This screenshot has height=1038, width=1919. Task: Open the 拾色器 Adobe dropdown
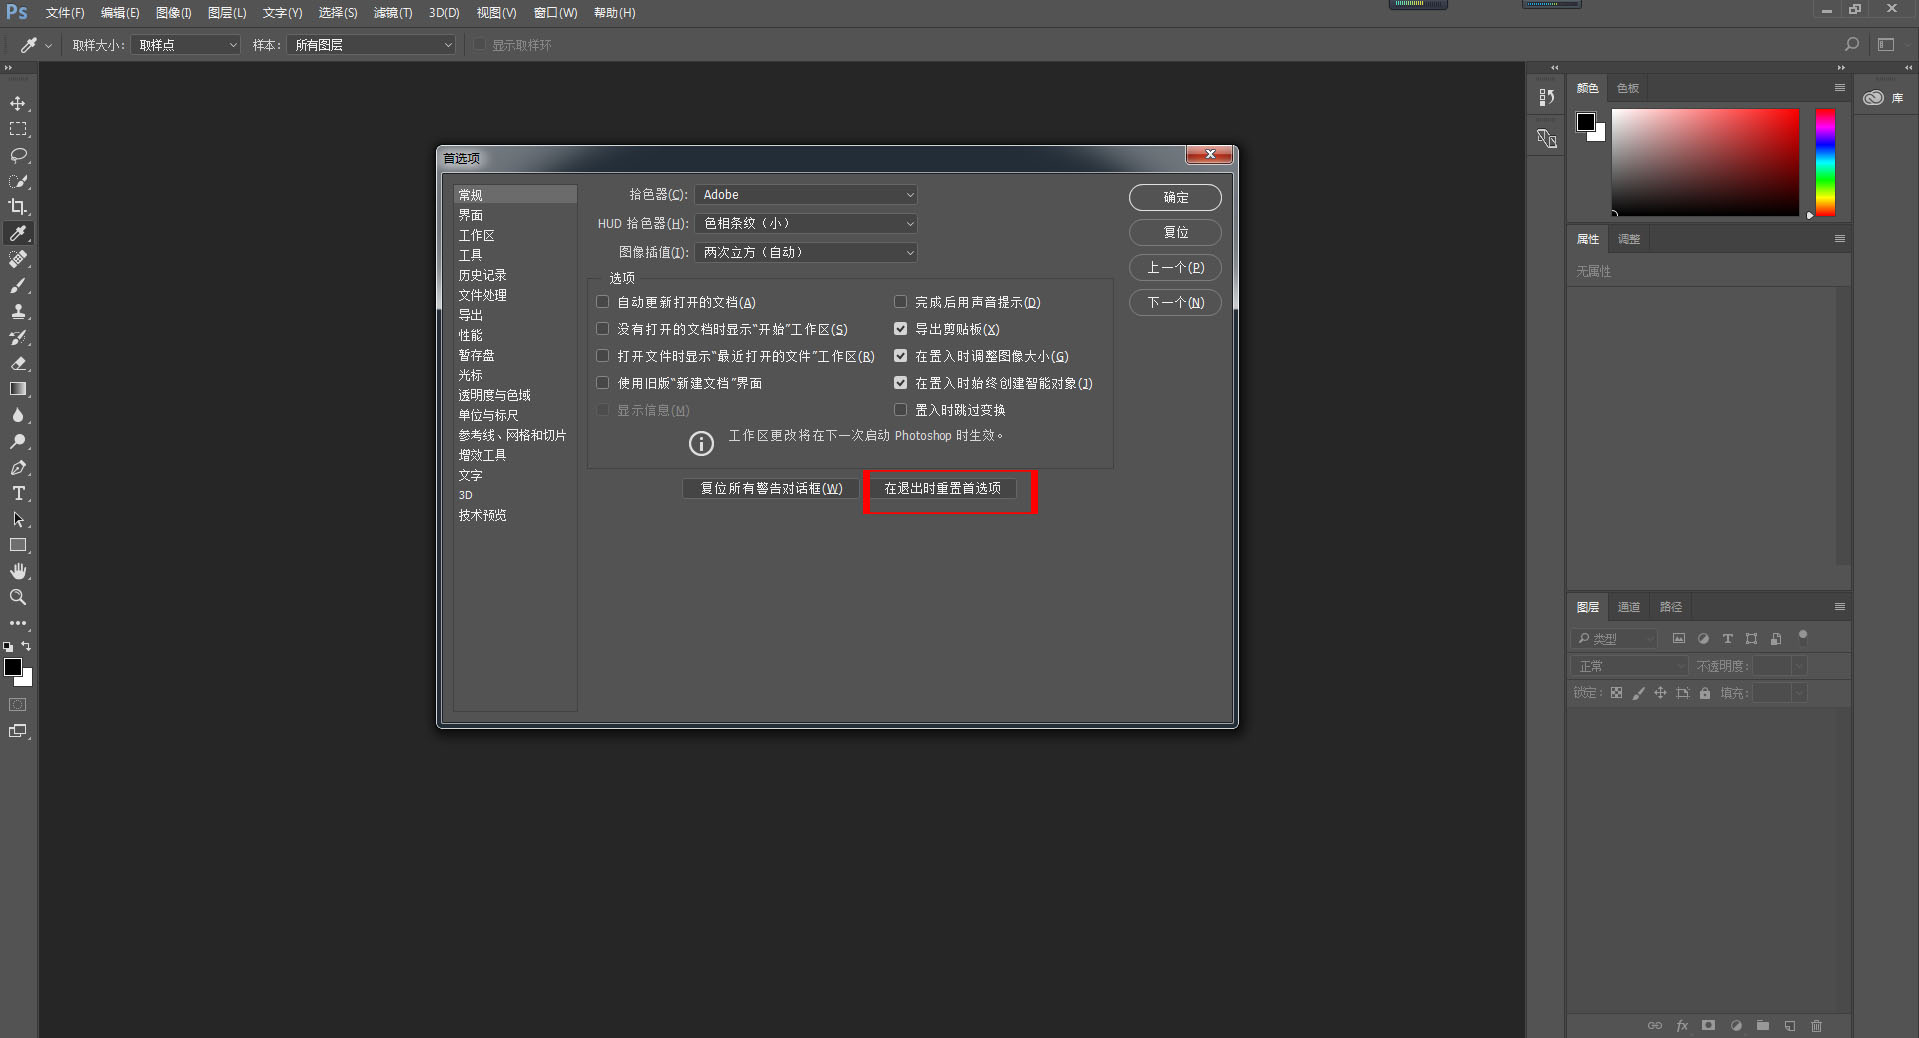click(806, 195)
